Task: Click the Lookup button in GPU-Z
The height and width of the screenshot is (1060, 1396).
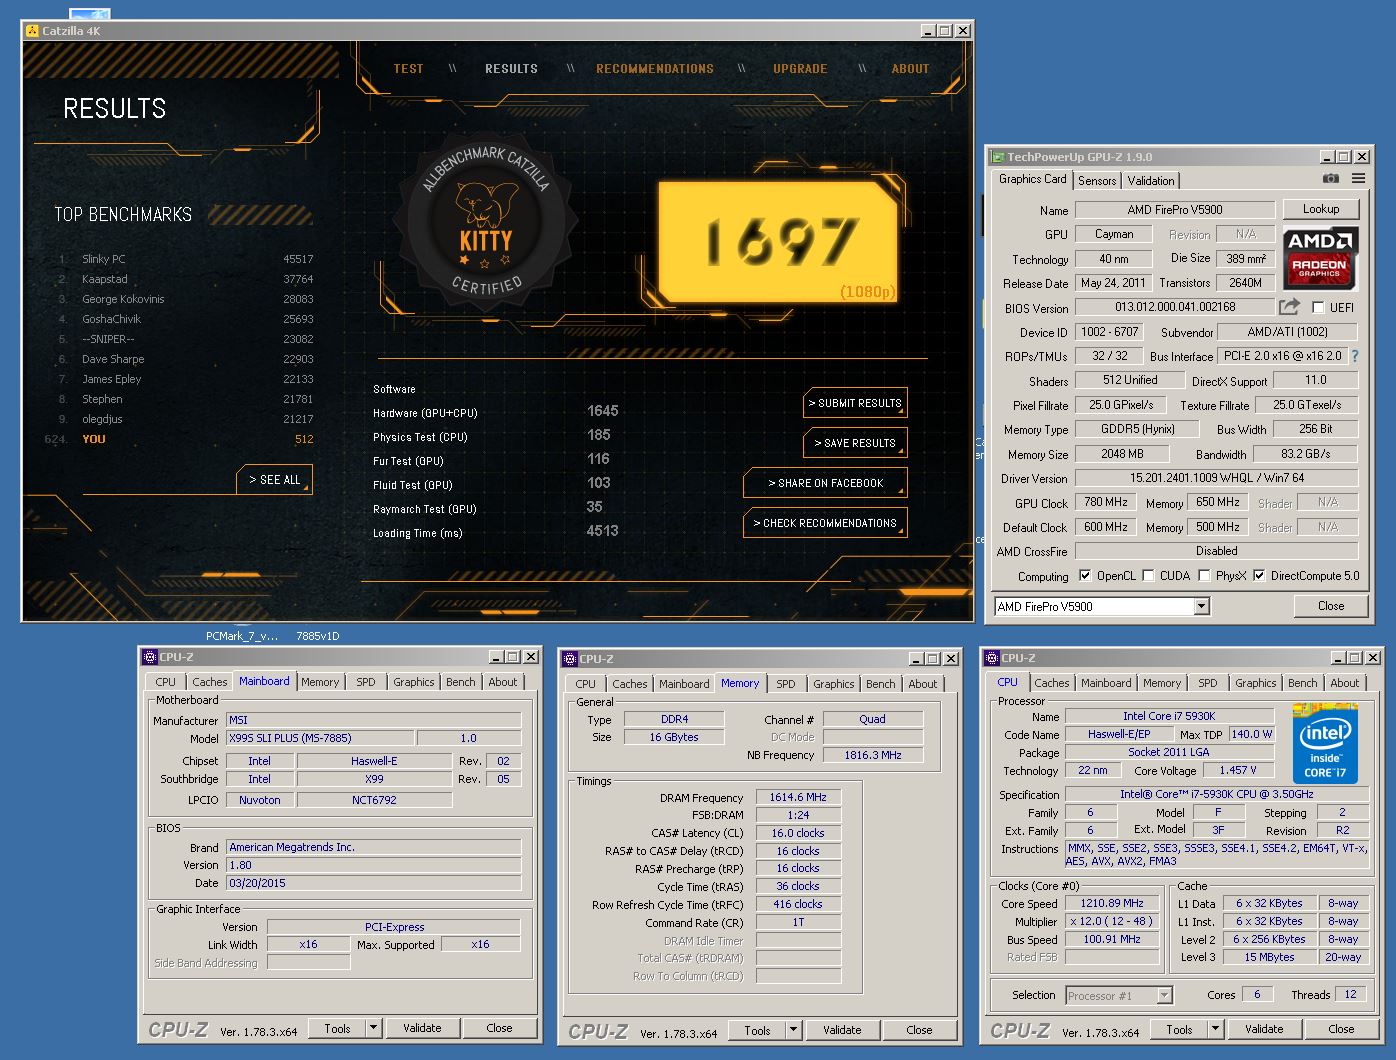Action: [1320, 209]
